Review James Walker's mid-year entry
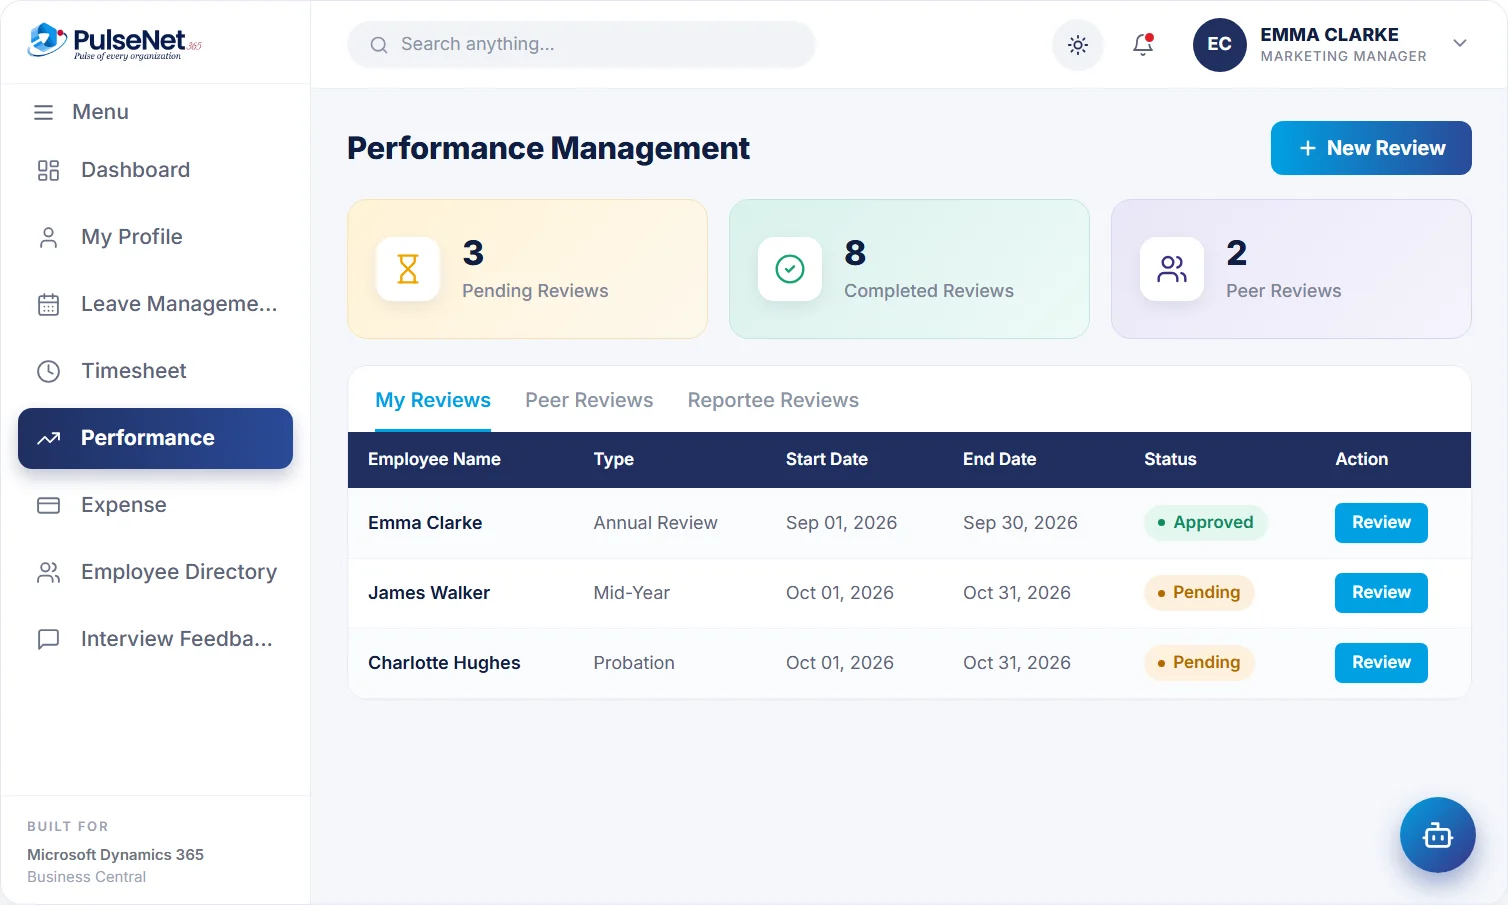The height and width of the screenshot is (905, 1508). 1381,592
